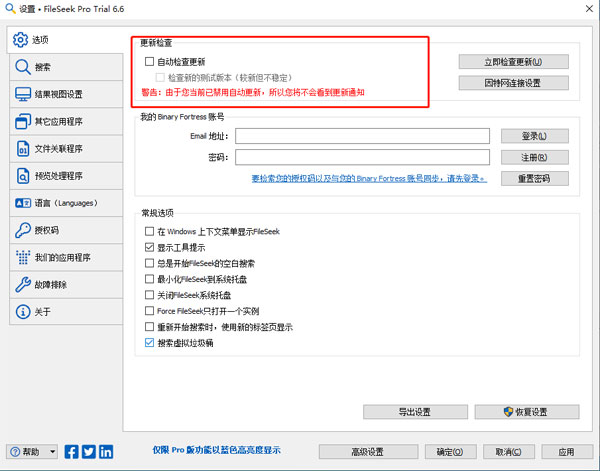Click the preview icon for 预览处理程序

pyautogui.click(x=23, y=176)
